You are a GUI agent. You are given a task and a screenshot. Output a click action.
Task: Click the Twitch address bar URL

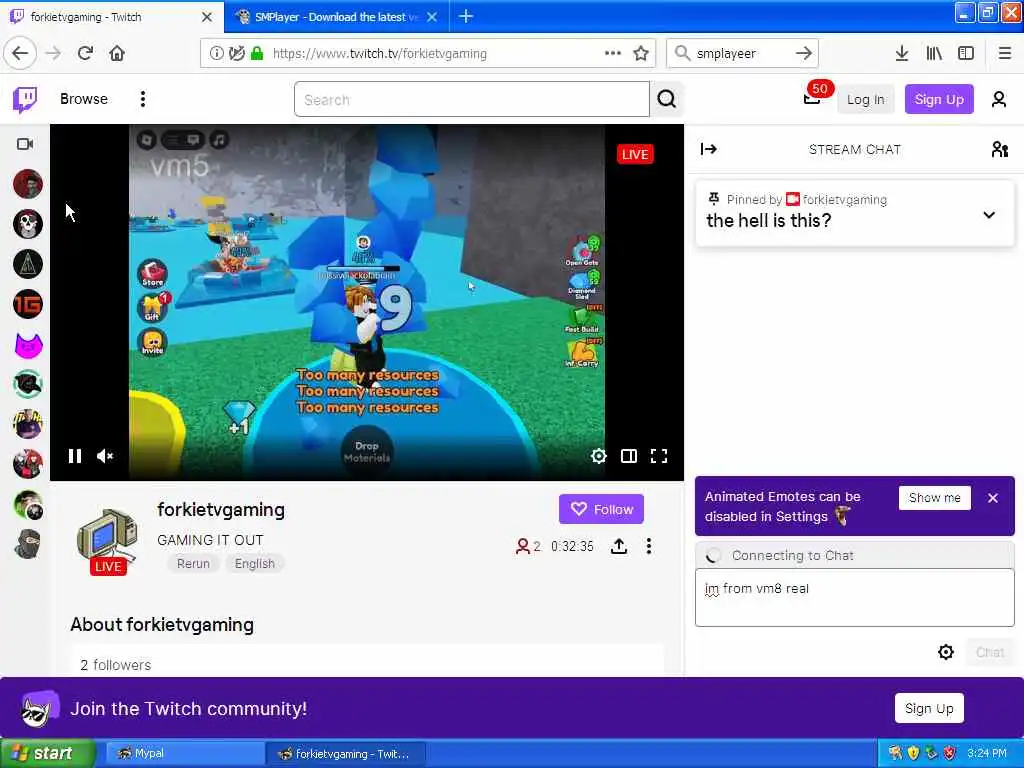click(379, 54)
